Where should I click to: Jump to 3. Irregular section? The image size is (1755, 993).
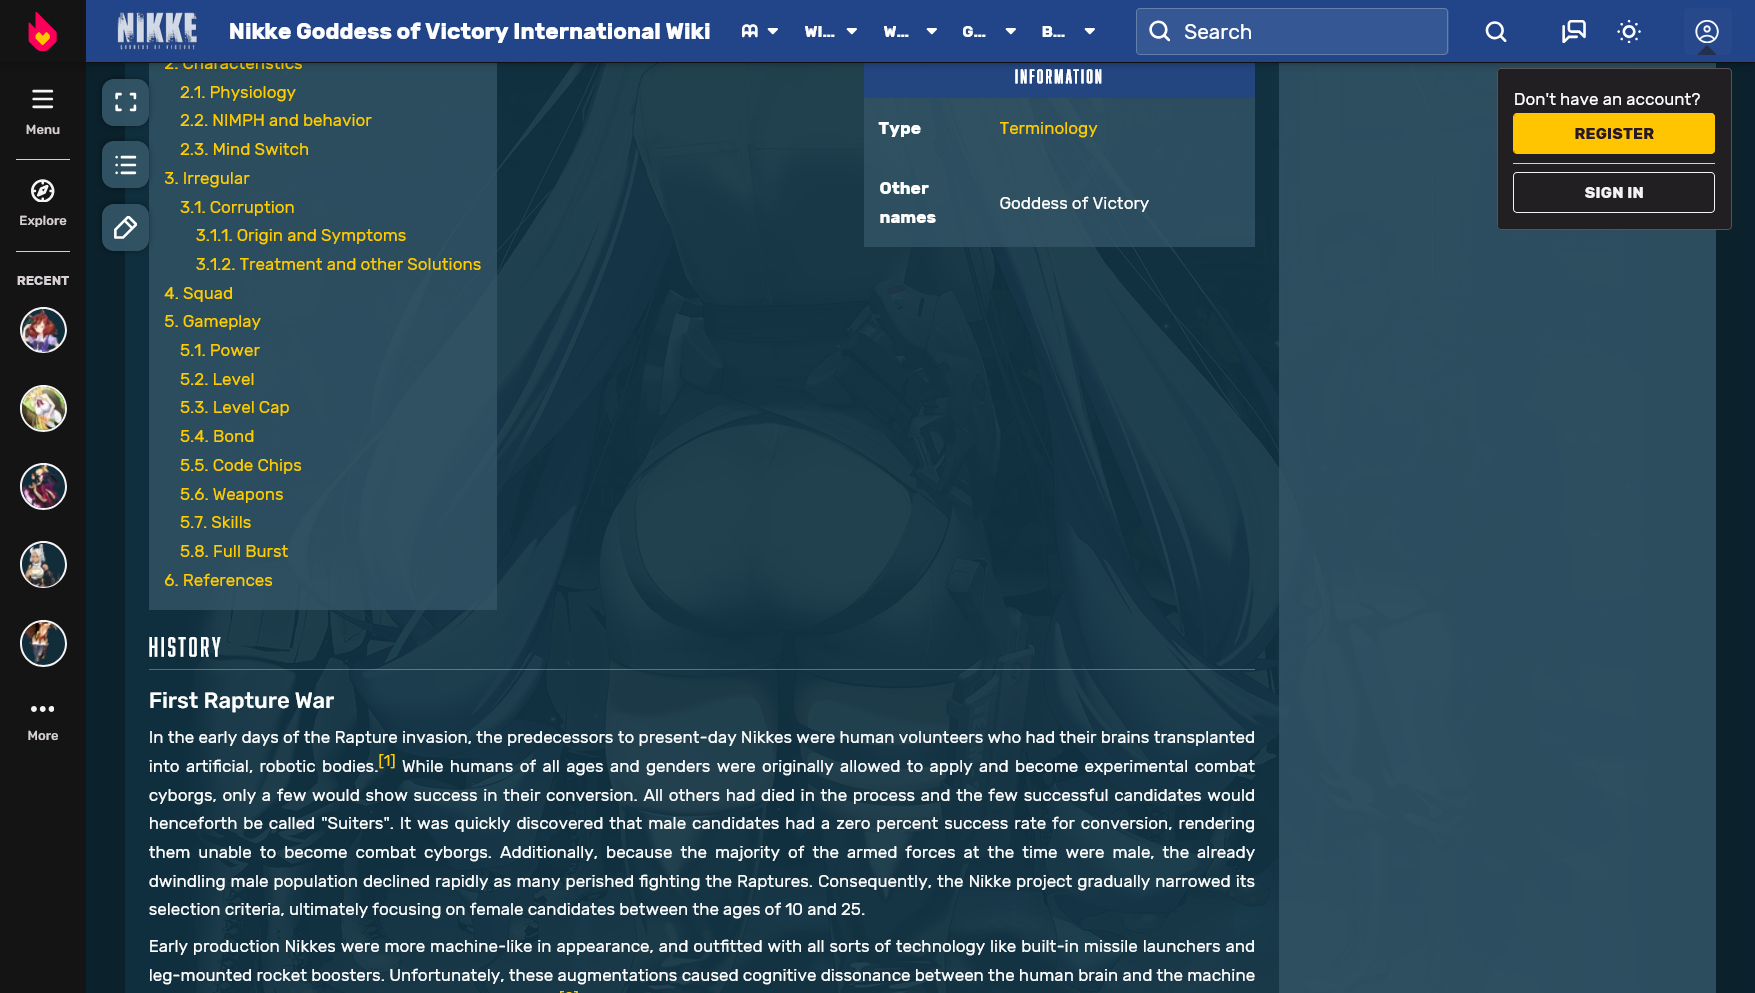point(206,178)
